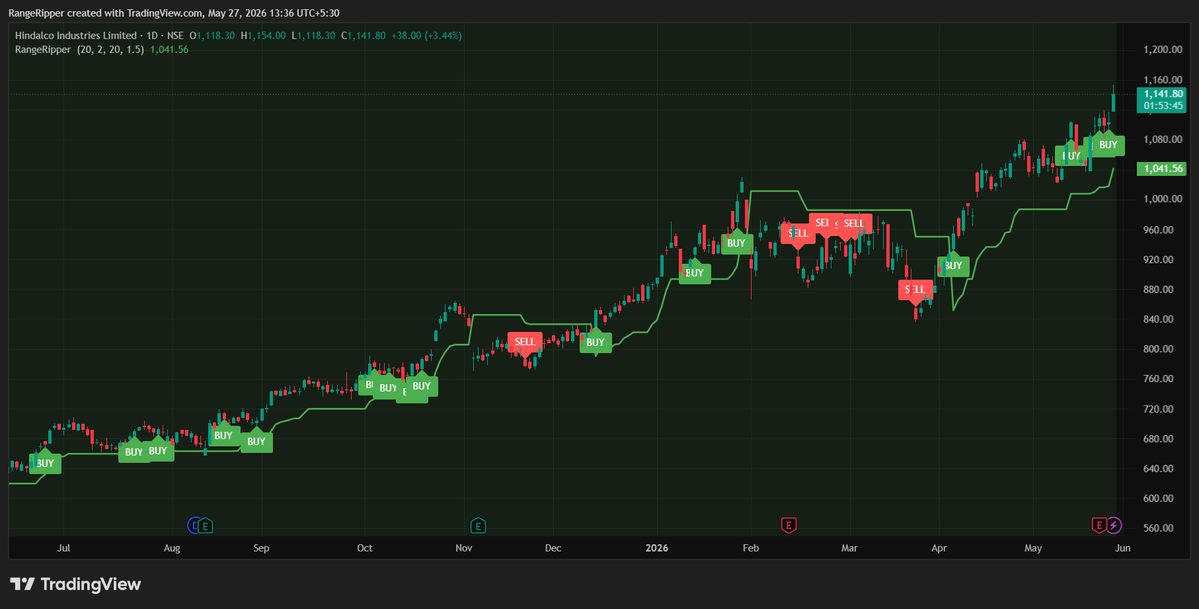Click the Sep label on the time axis

coord(262,548)
